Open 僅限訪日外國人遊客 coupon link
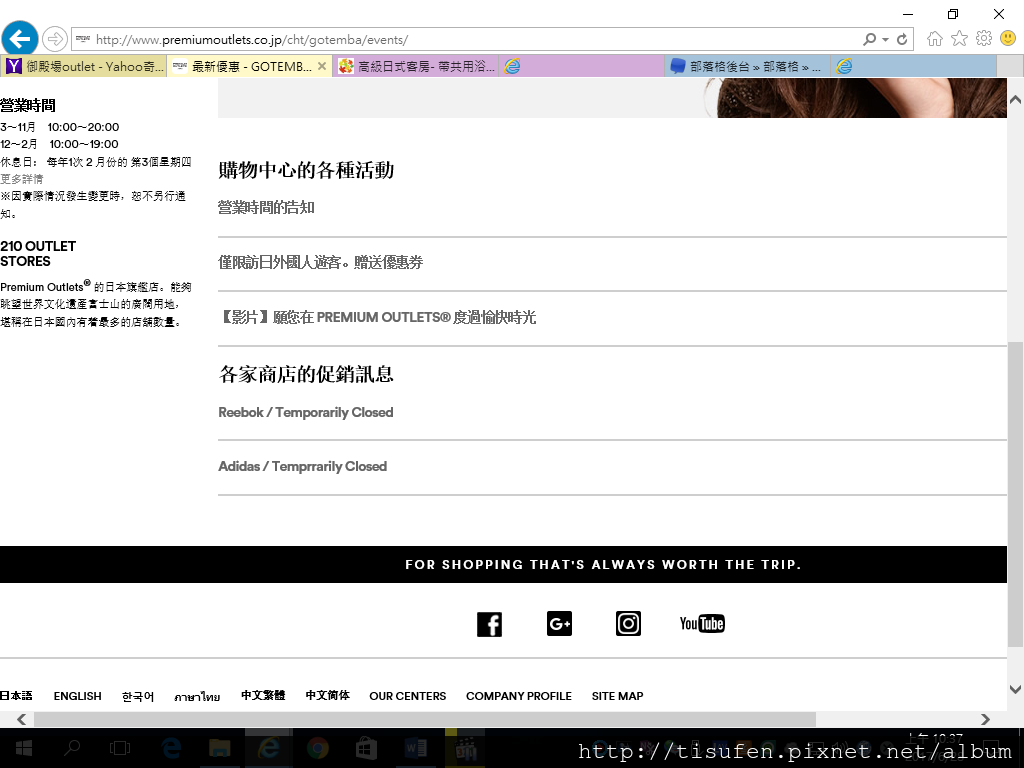The width and height of the screenshot is (1024, 768). (x=320, y=263)
